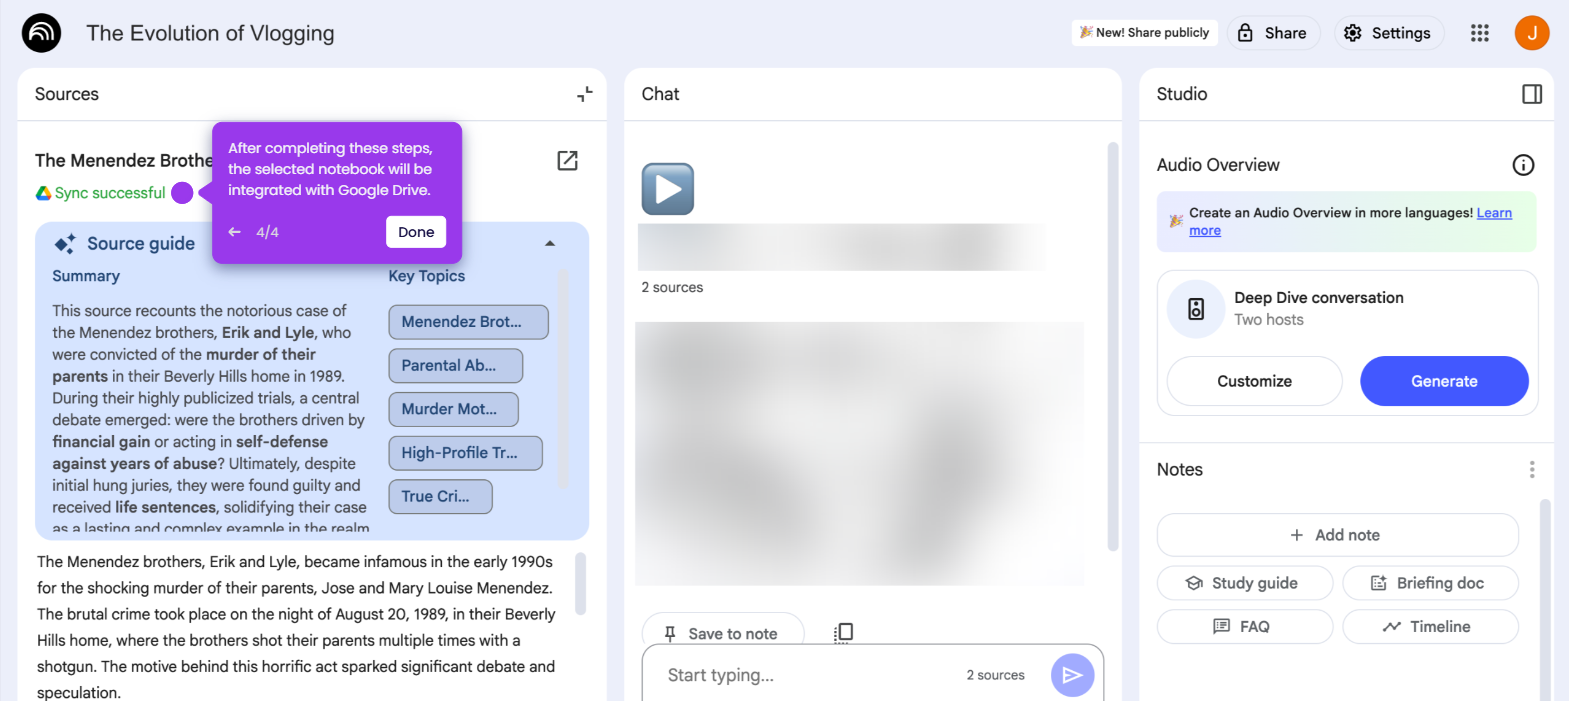Select the True Cri... key topic chip
This screenshot has width=1569, height=701.
pos(440,497)
